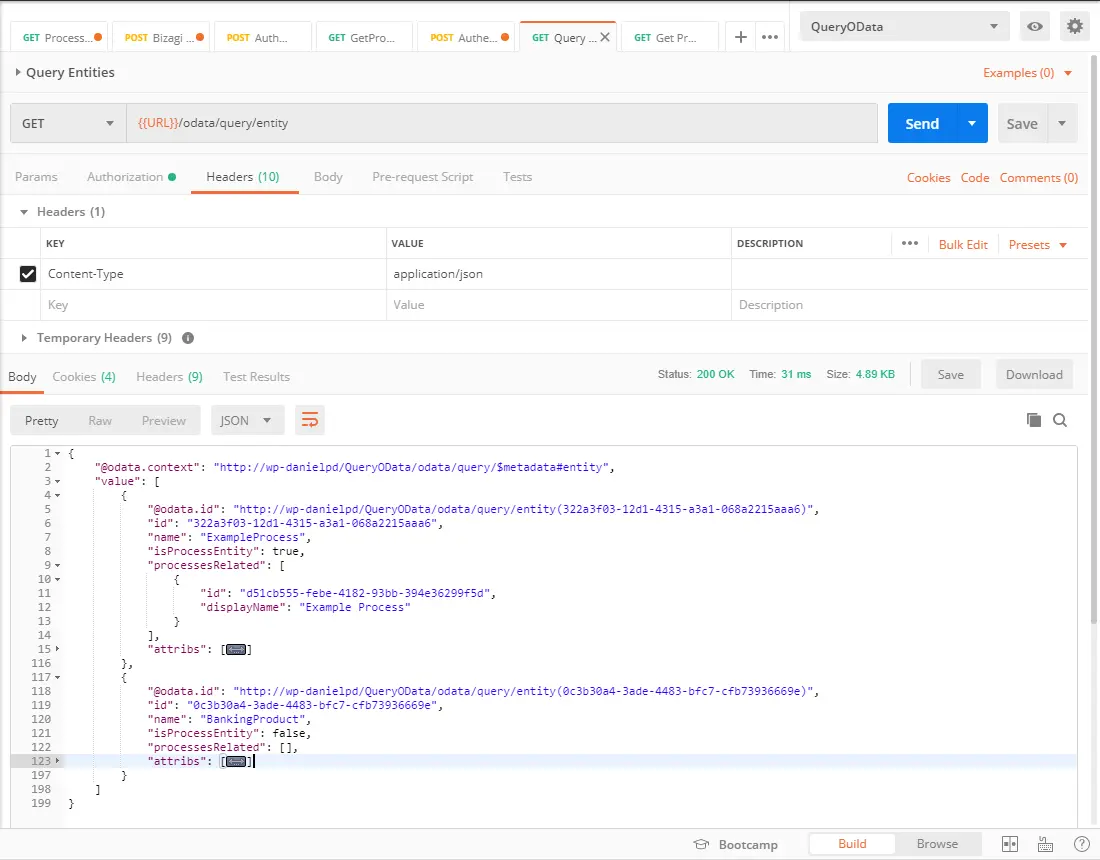Screen dimensions: 1100x860
Task: Open the Code snippet link
Action: (974, 177)
